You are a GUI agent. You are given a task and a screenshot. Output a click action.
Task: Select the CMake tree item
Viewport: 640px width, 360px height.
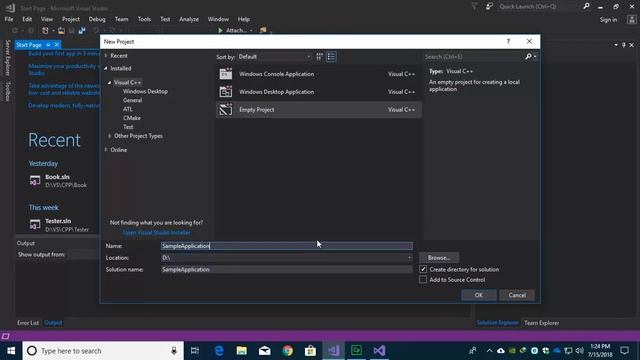[132, 118]
